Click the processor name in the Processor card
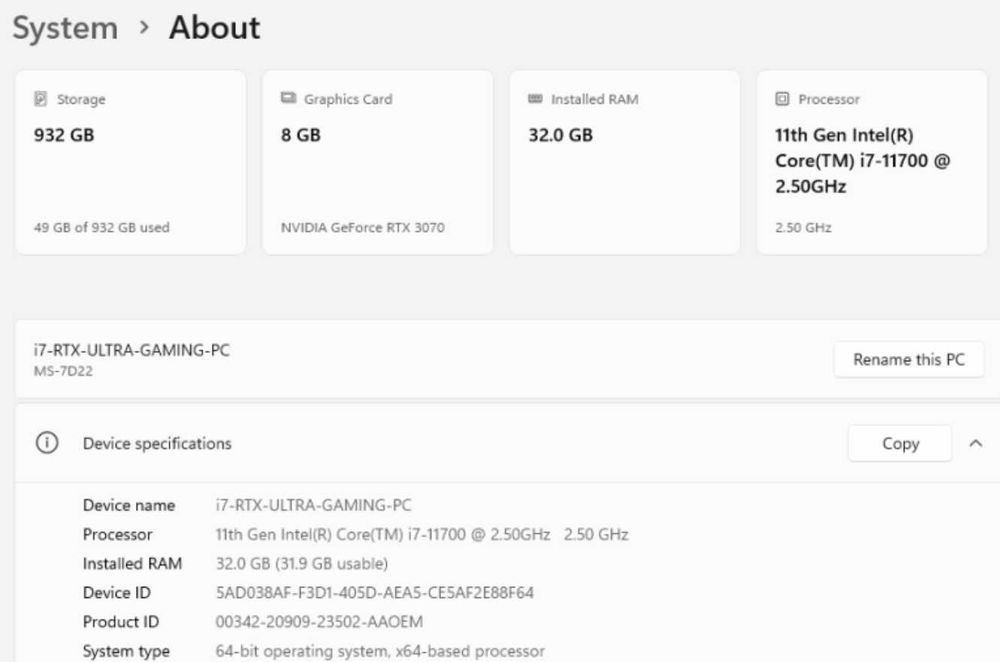The width and height of the screenshot is (1000, 662). coord(862,161)
